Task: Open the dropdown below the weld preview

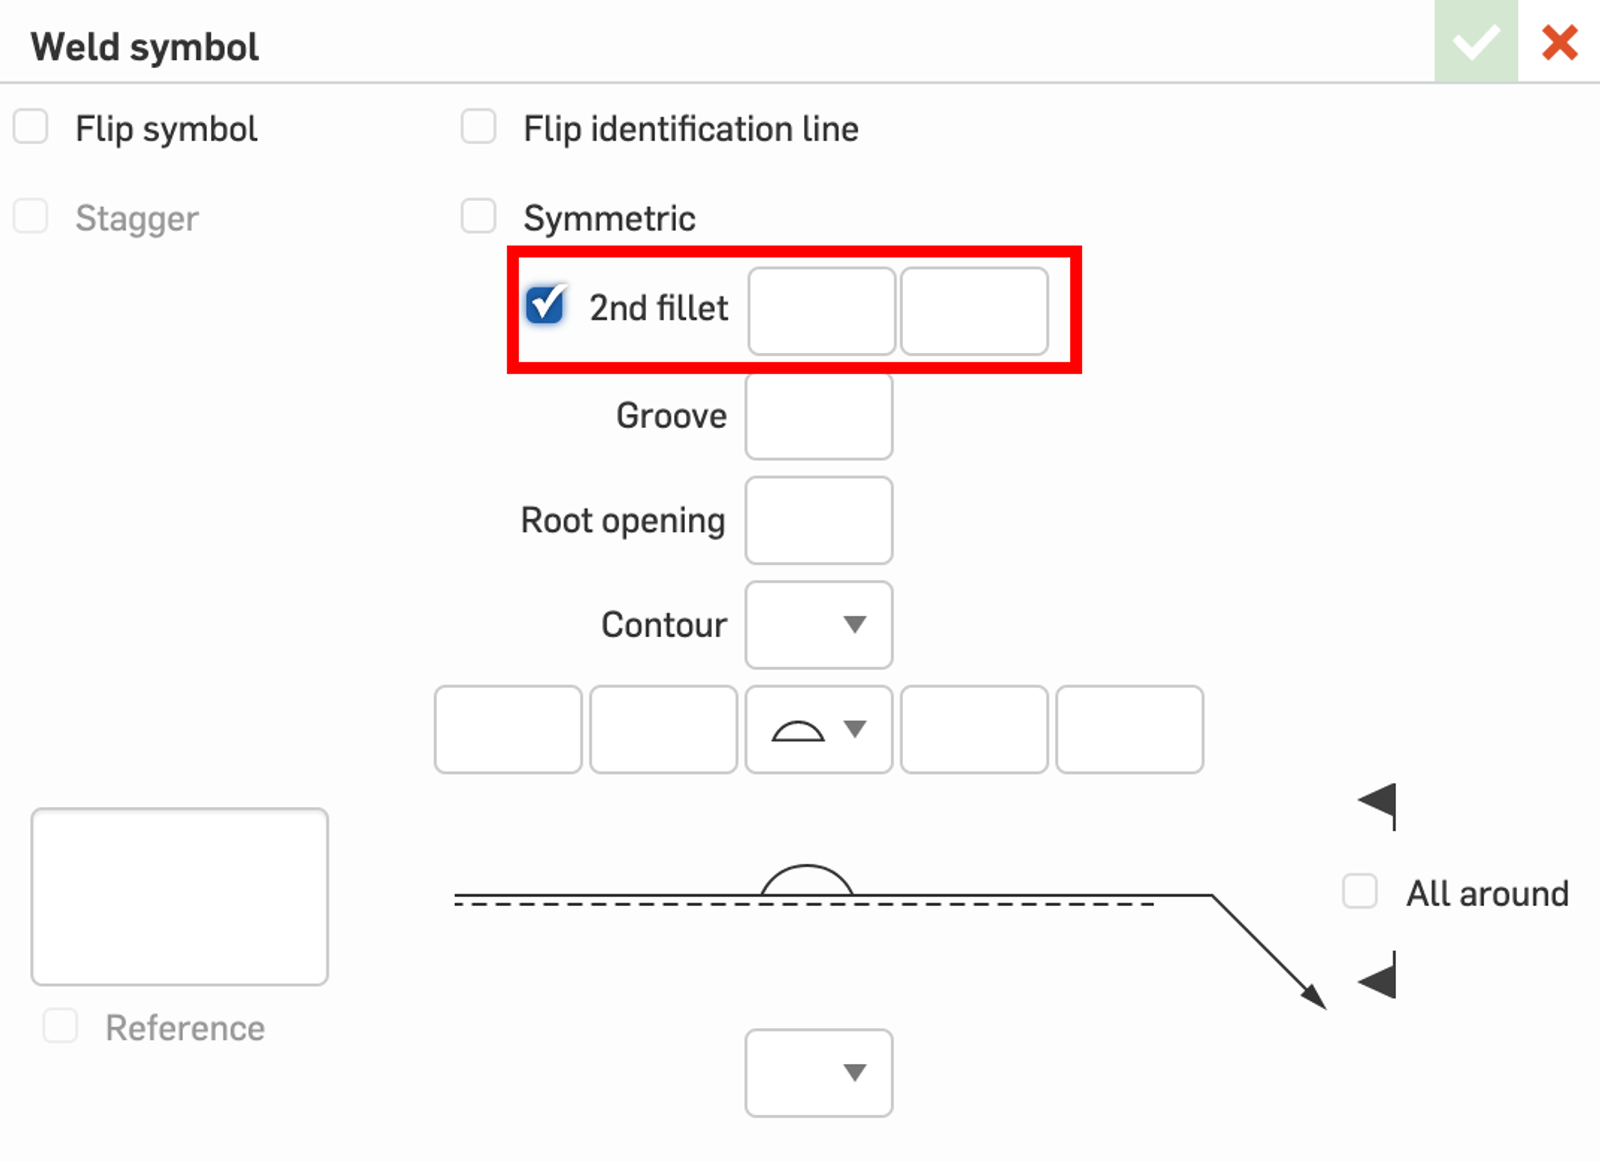Action: point(818,1072)
